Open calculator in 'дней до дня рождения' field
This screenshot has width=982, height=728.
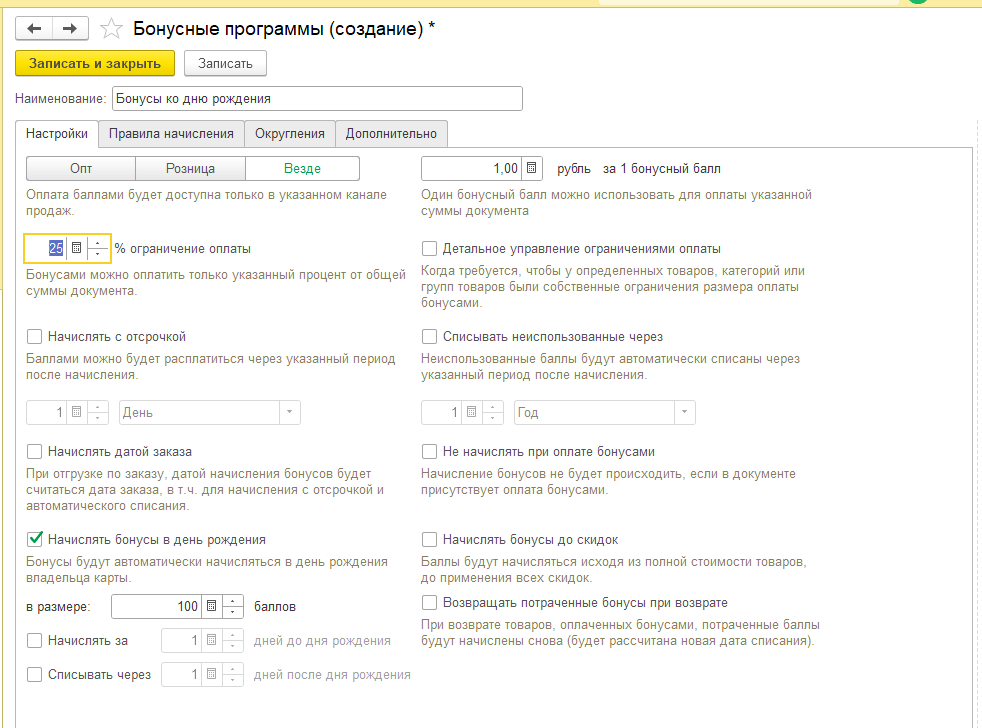coord(212,640)
